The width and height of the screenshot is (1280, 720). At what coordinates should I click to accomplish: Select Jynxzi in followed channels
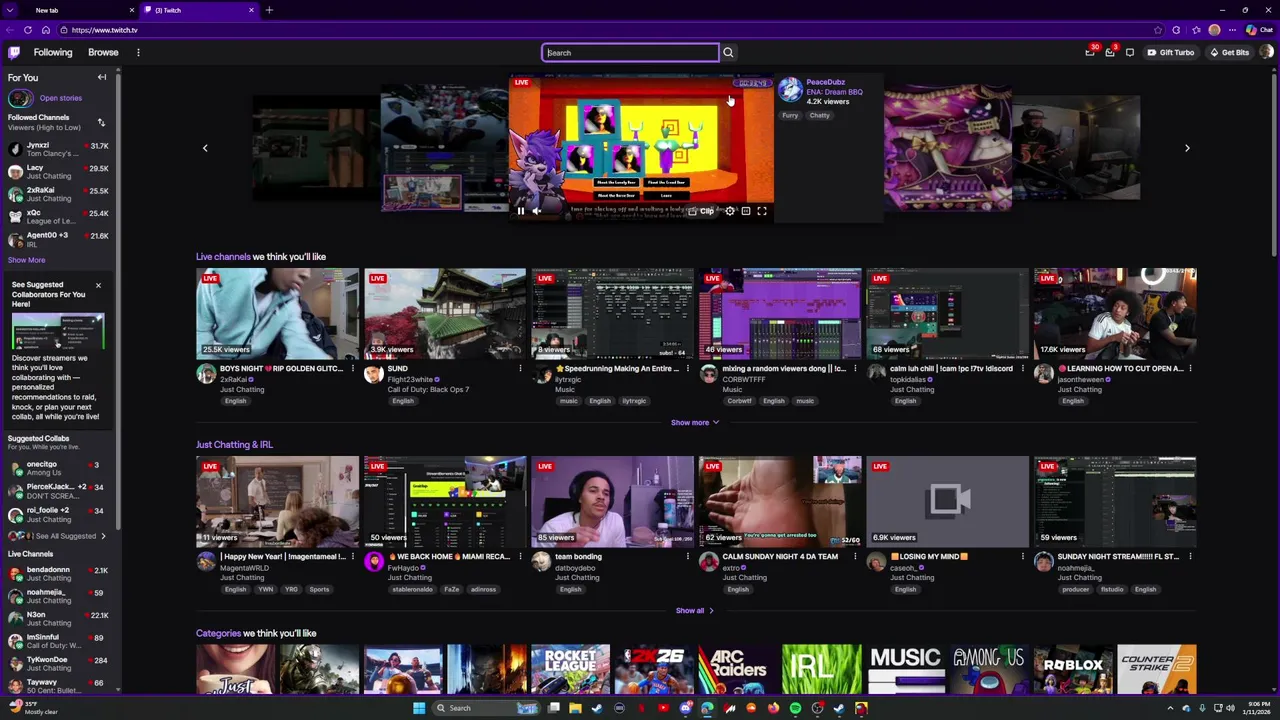tap(58, 149)
